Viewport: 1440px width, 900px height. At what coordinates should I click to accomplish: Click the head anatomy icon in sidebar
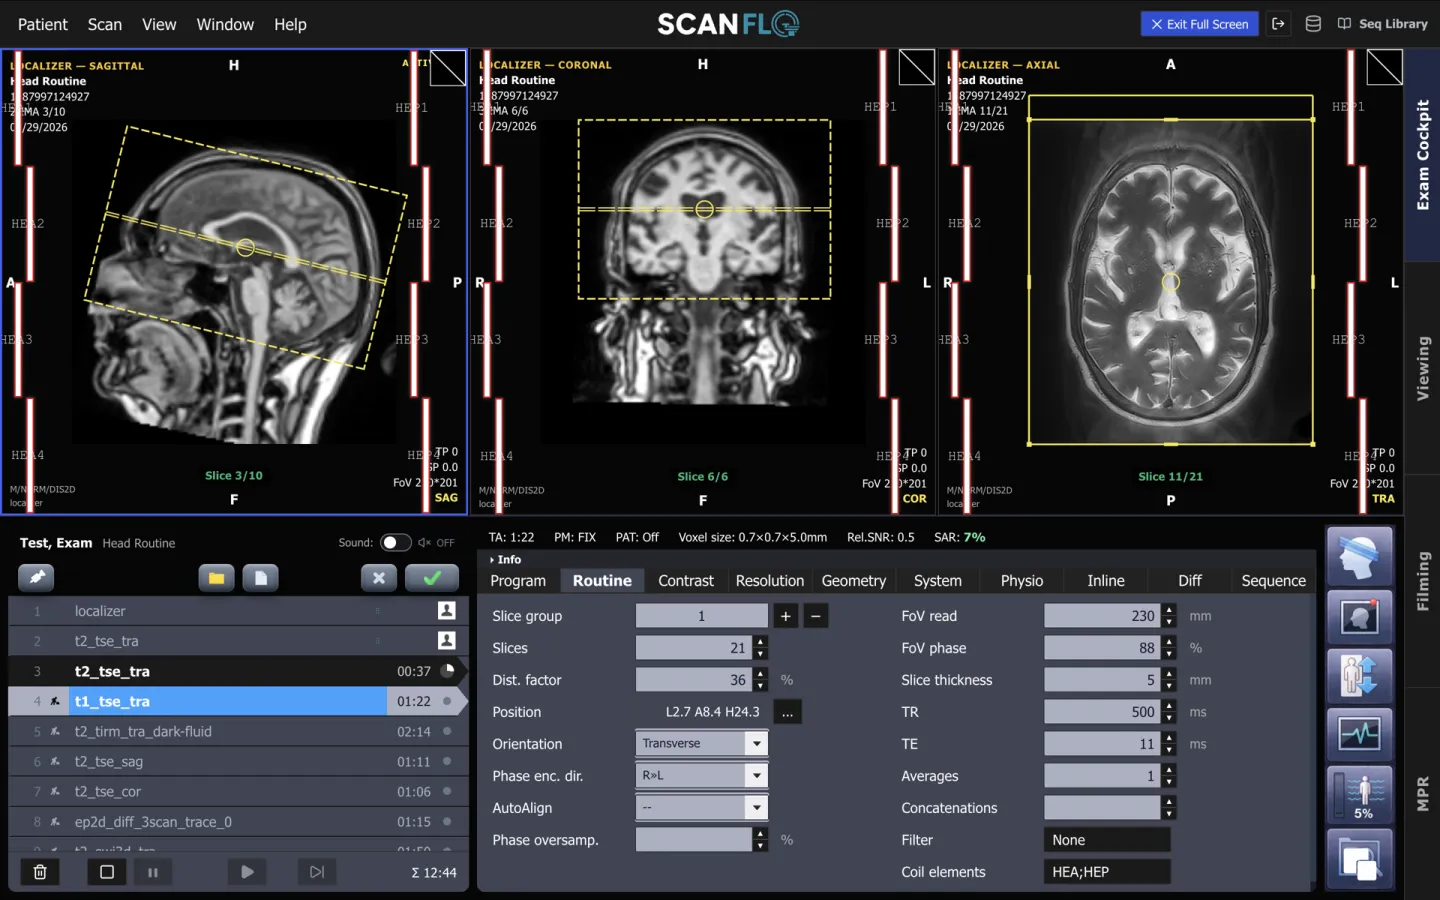[x=1360, y=556]
